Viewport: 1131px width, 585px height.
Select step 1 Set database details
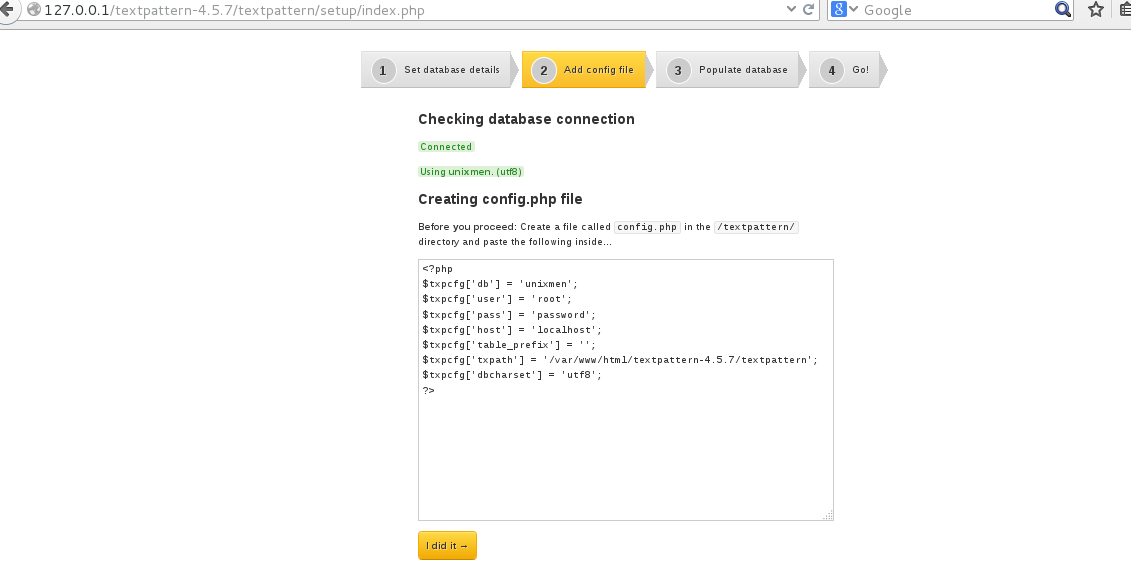pos(439,70)
